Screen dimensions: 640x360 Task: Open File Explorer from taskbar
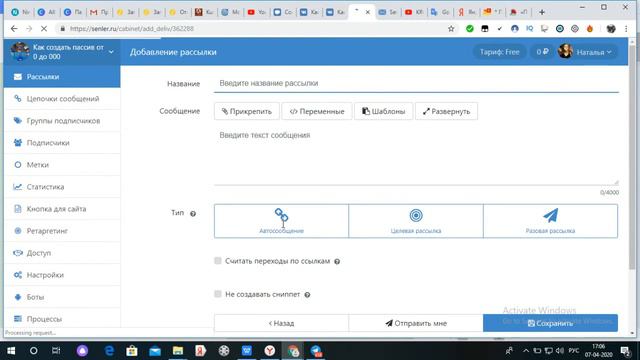(178, 351)
